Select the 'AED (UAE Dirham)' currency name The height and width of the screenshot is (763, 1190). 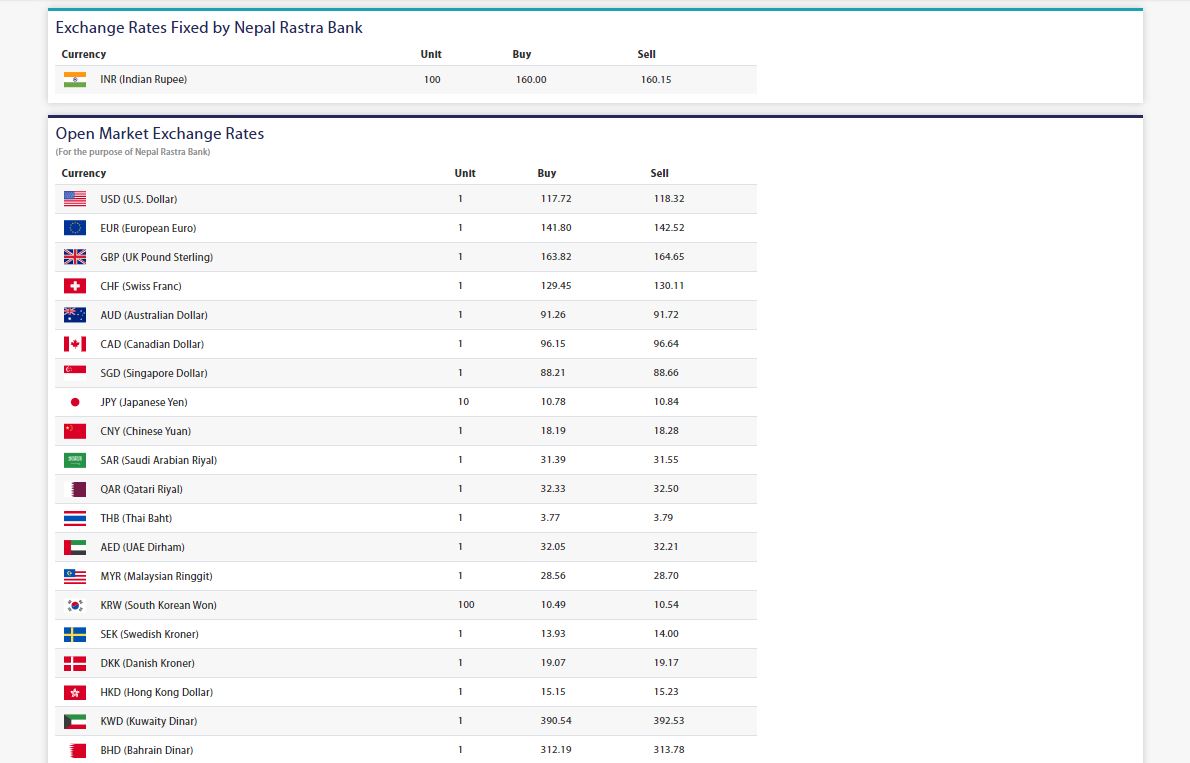(x=143, y=547)
